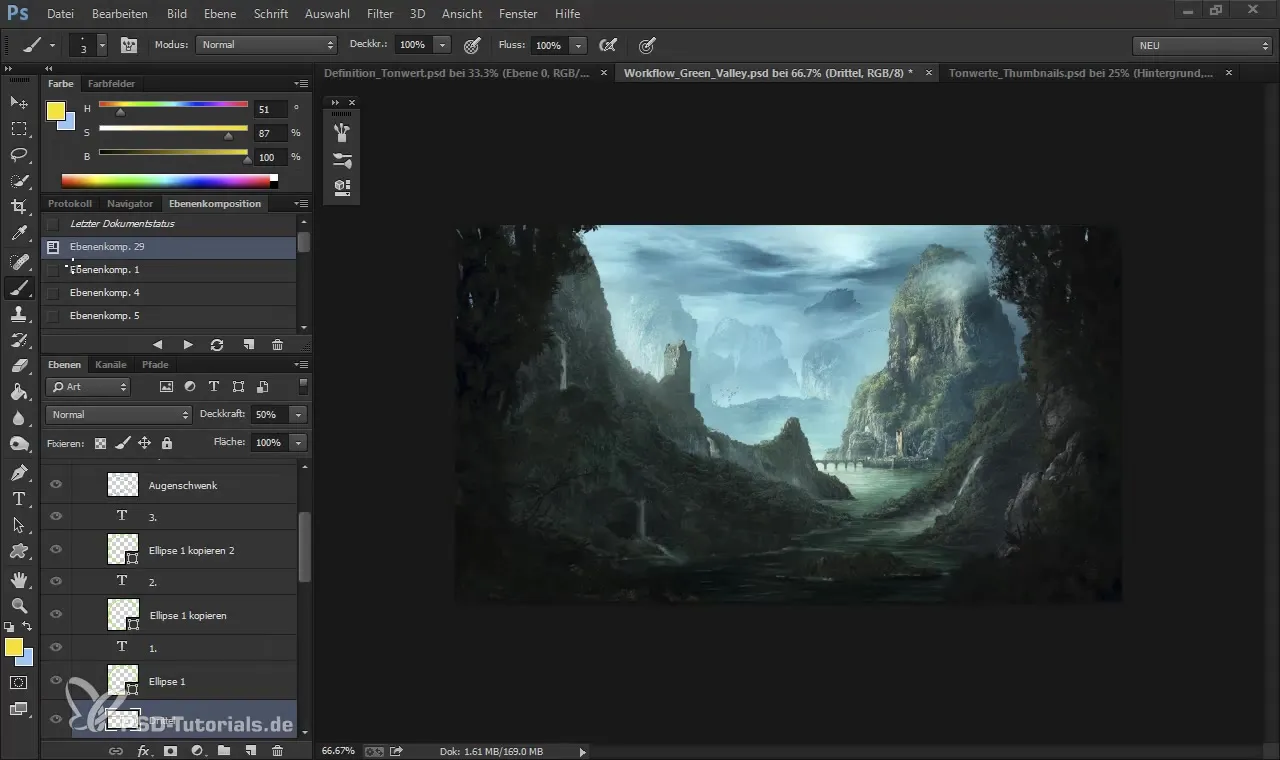Select the Custom Shape tool
1280x760 pixels.
[x=19, y=551]
